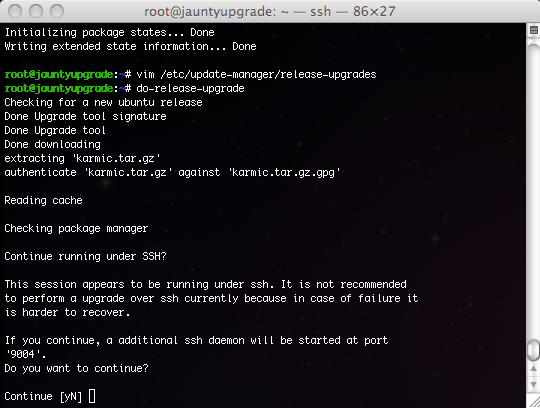Minimize the terminal window

36,11
